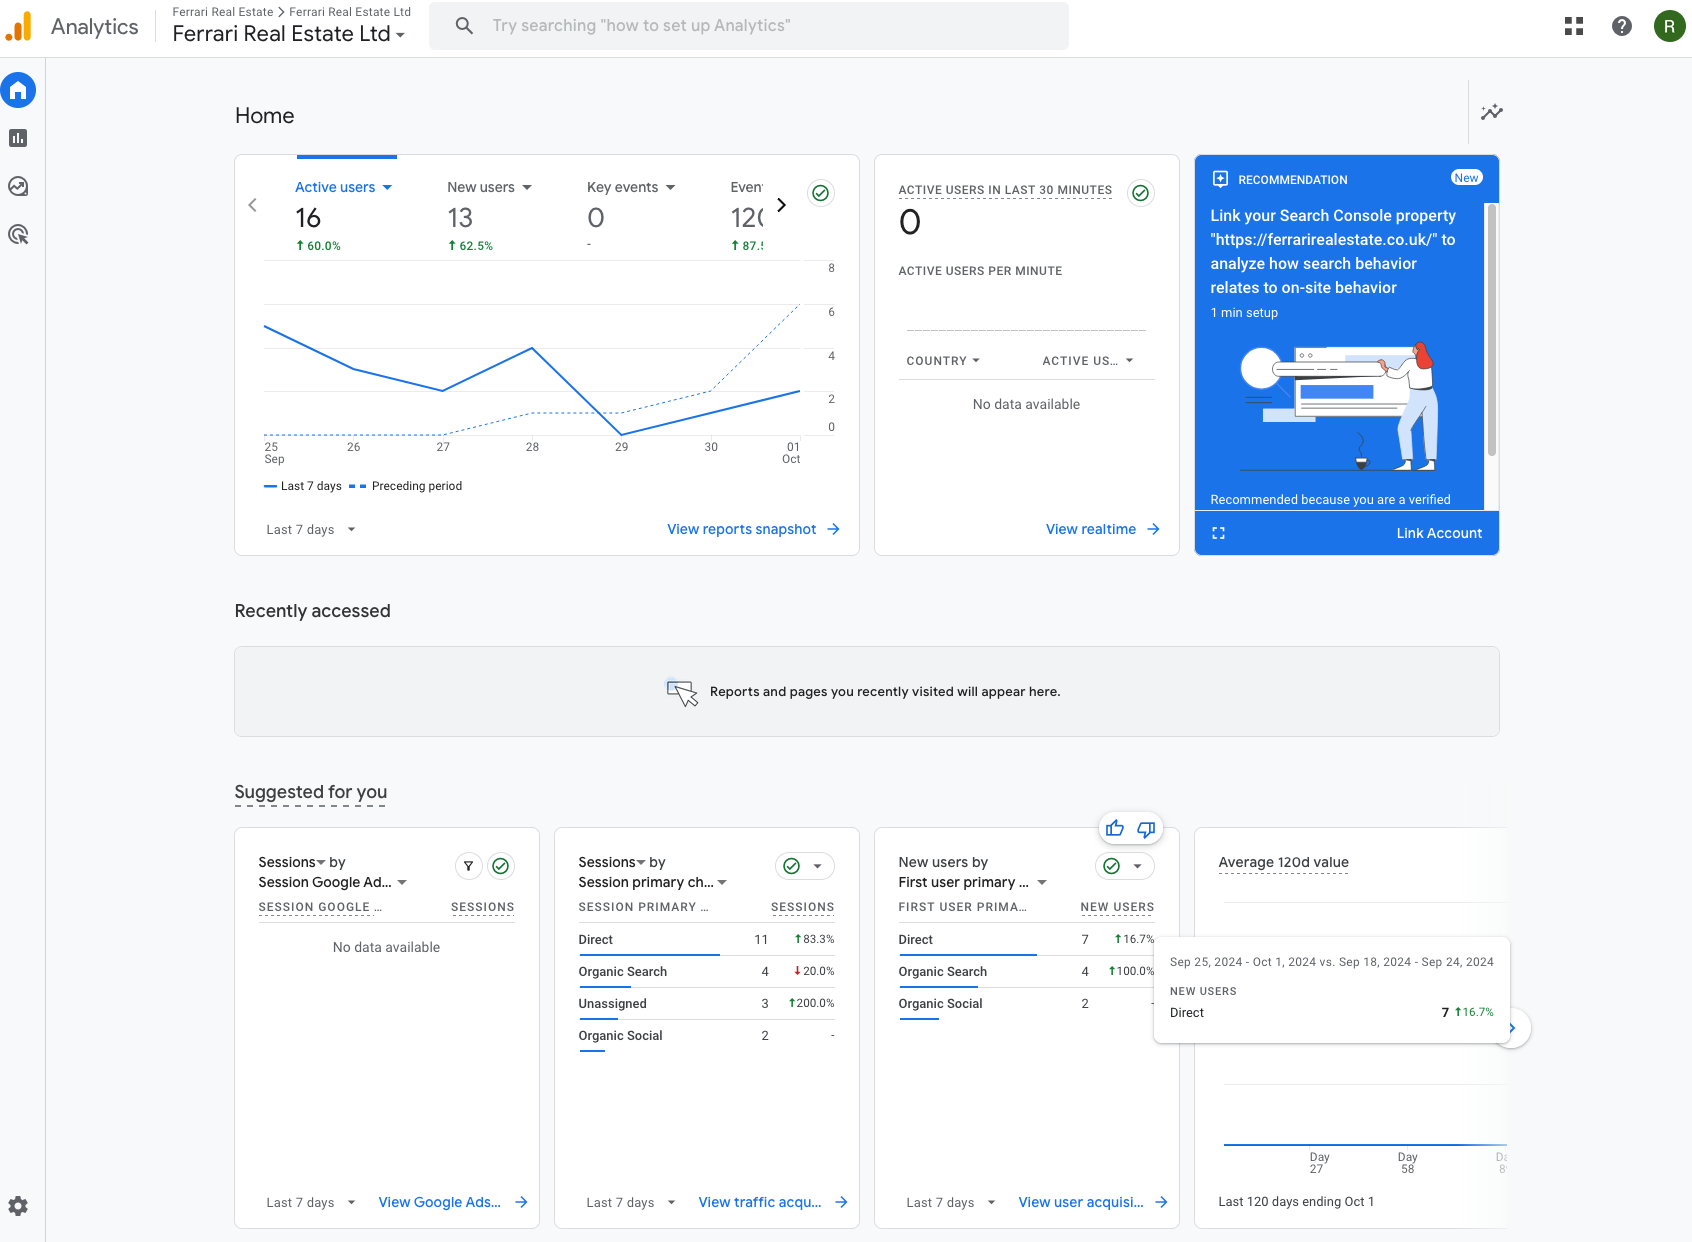1692x1242 pixels.
Task: Open the Home icon in the sidebar
Action: [18, 91]
